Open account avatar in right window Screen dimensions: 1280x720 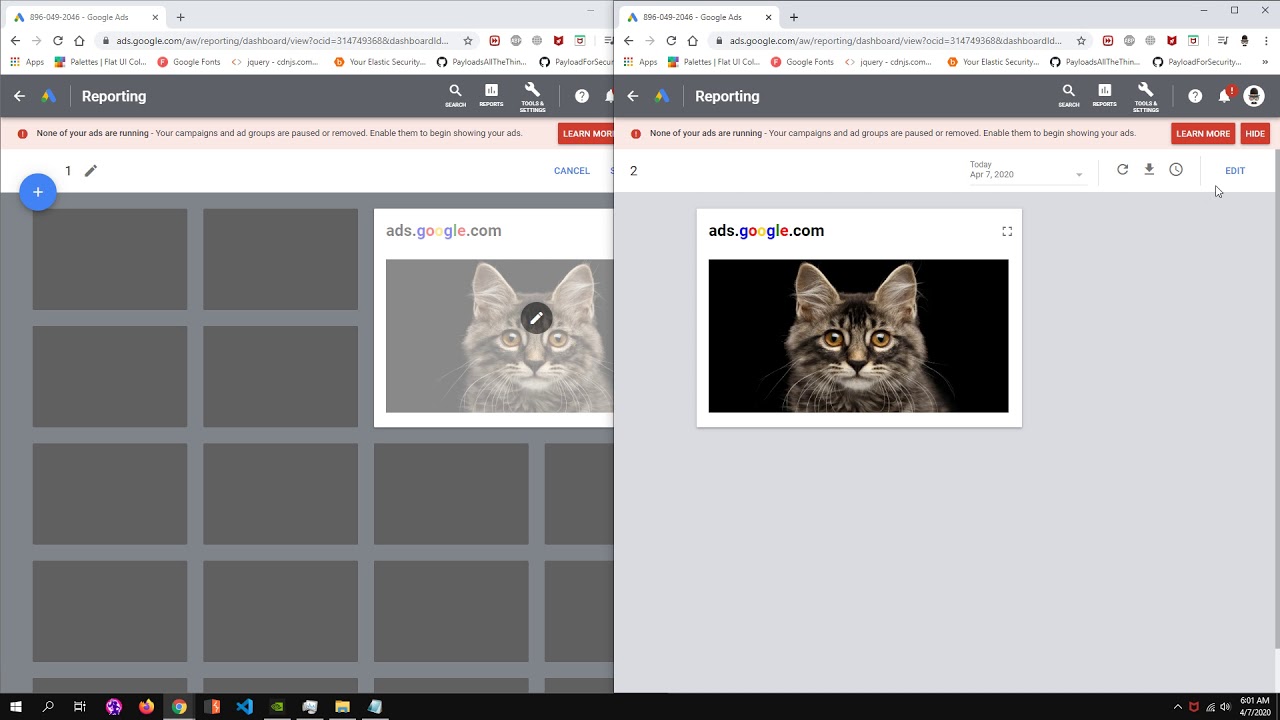[1253, 96]
